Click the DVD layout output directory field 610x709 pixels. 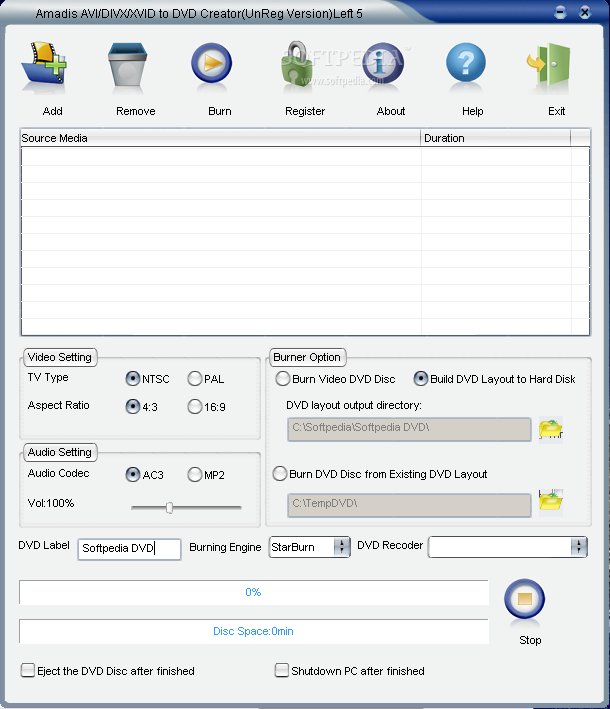coord(409,429)
